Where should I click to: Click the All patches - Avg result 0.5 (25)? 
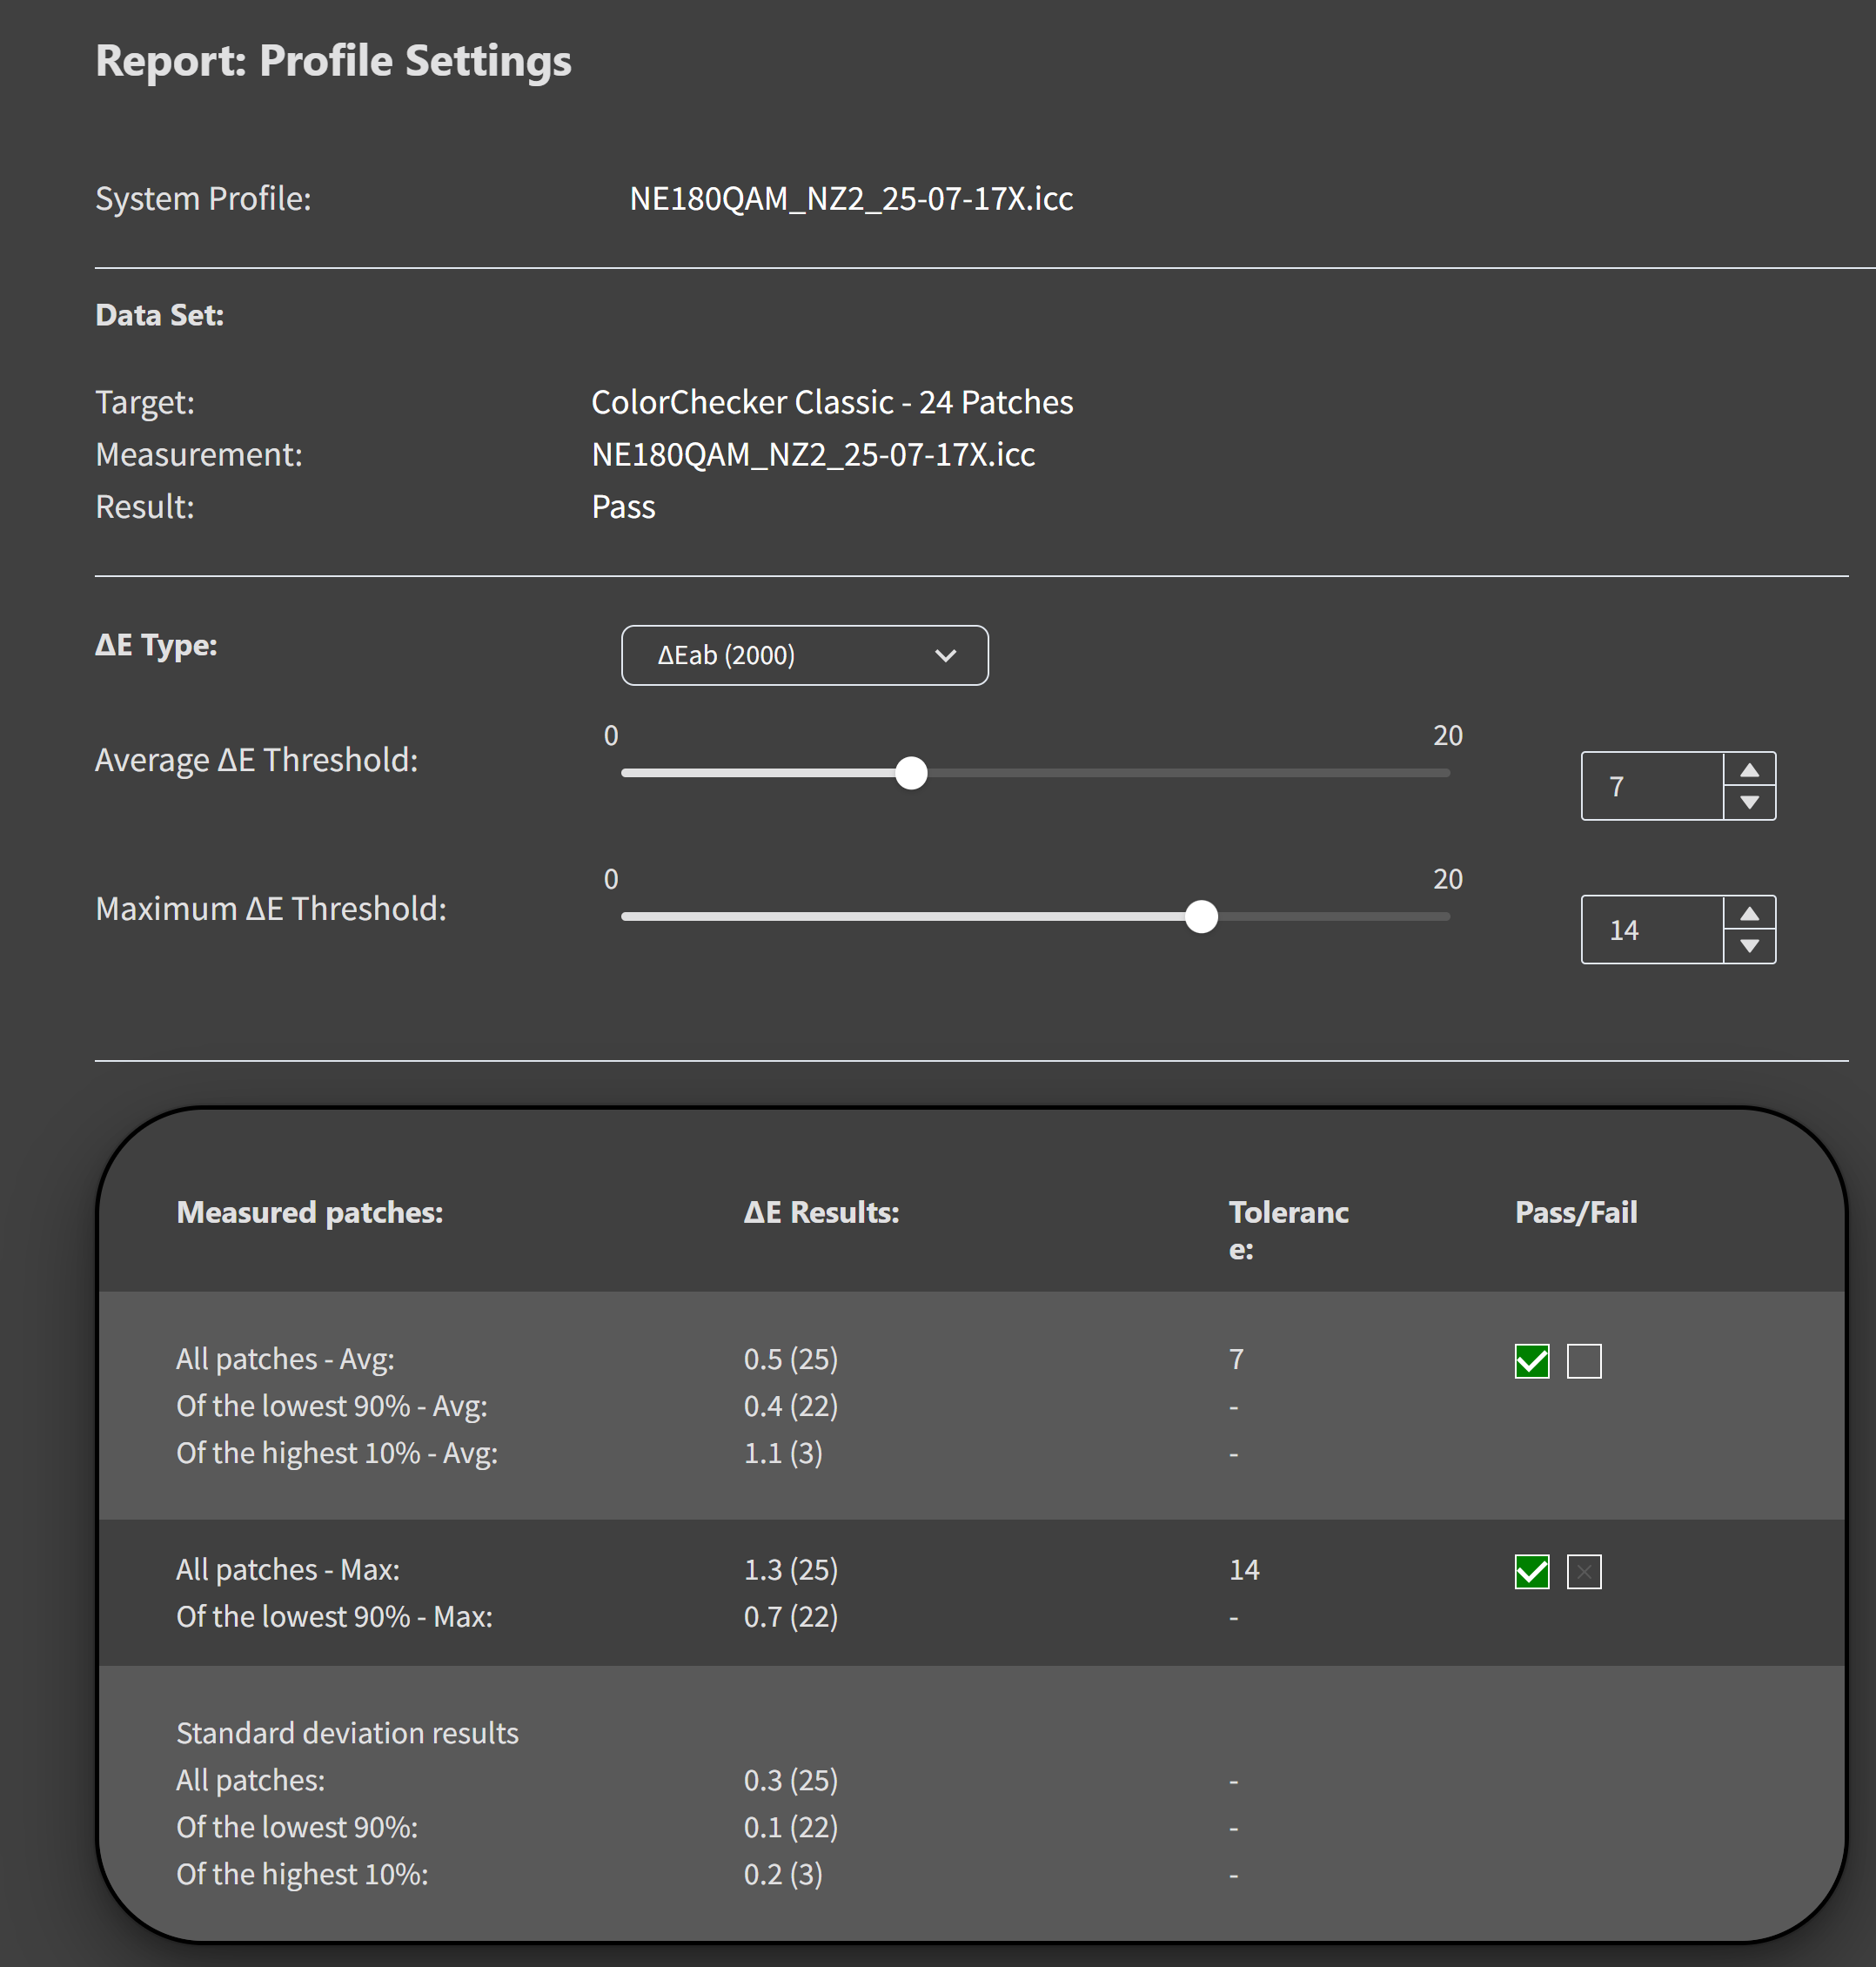(790, 1359)
